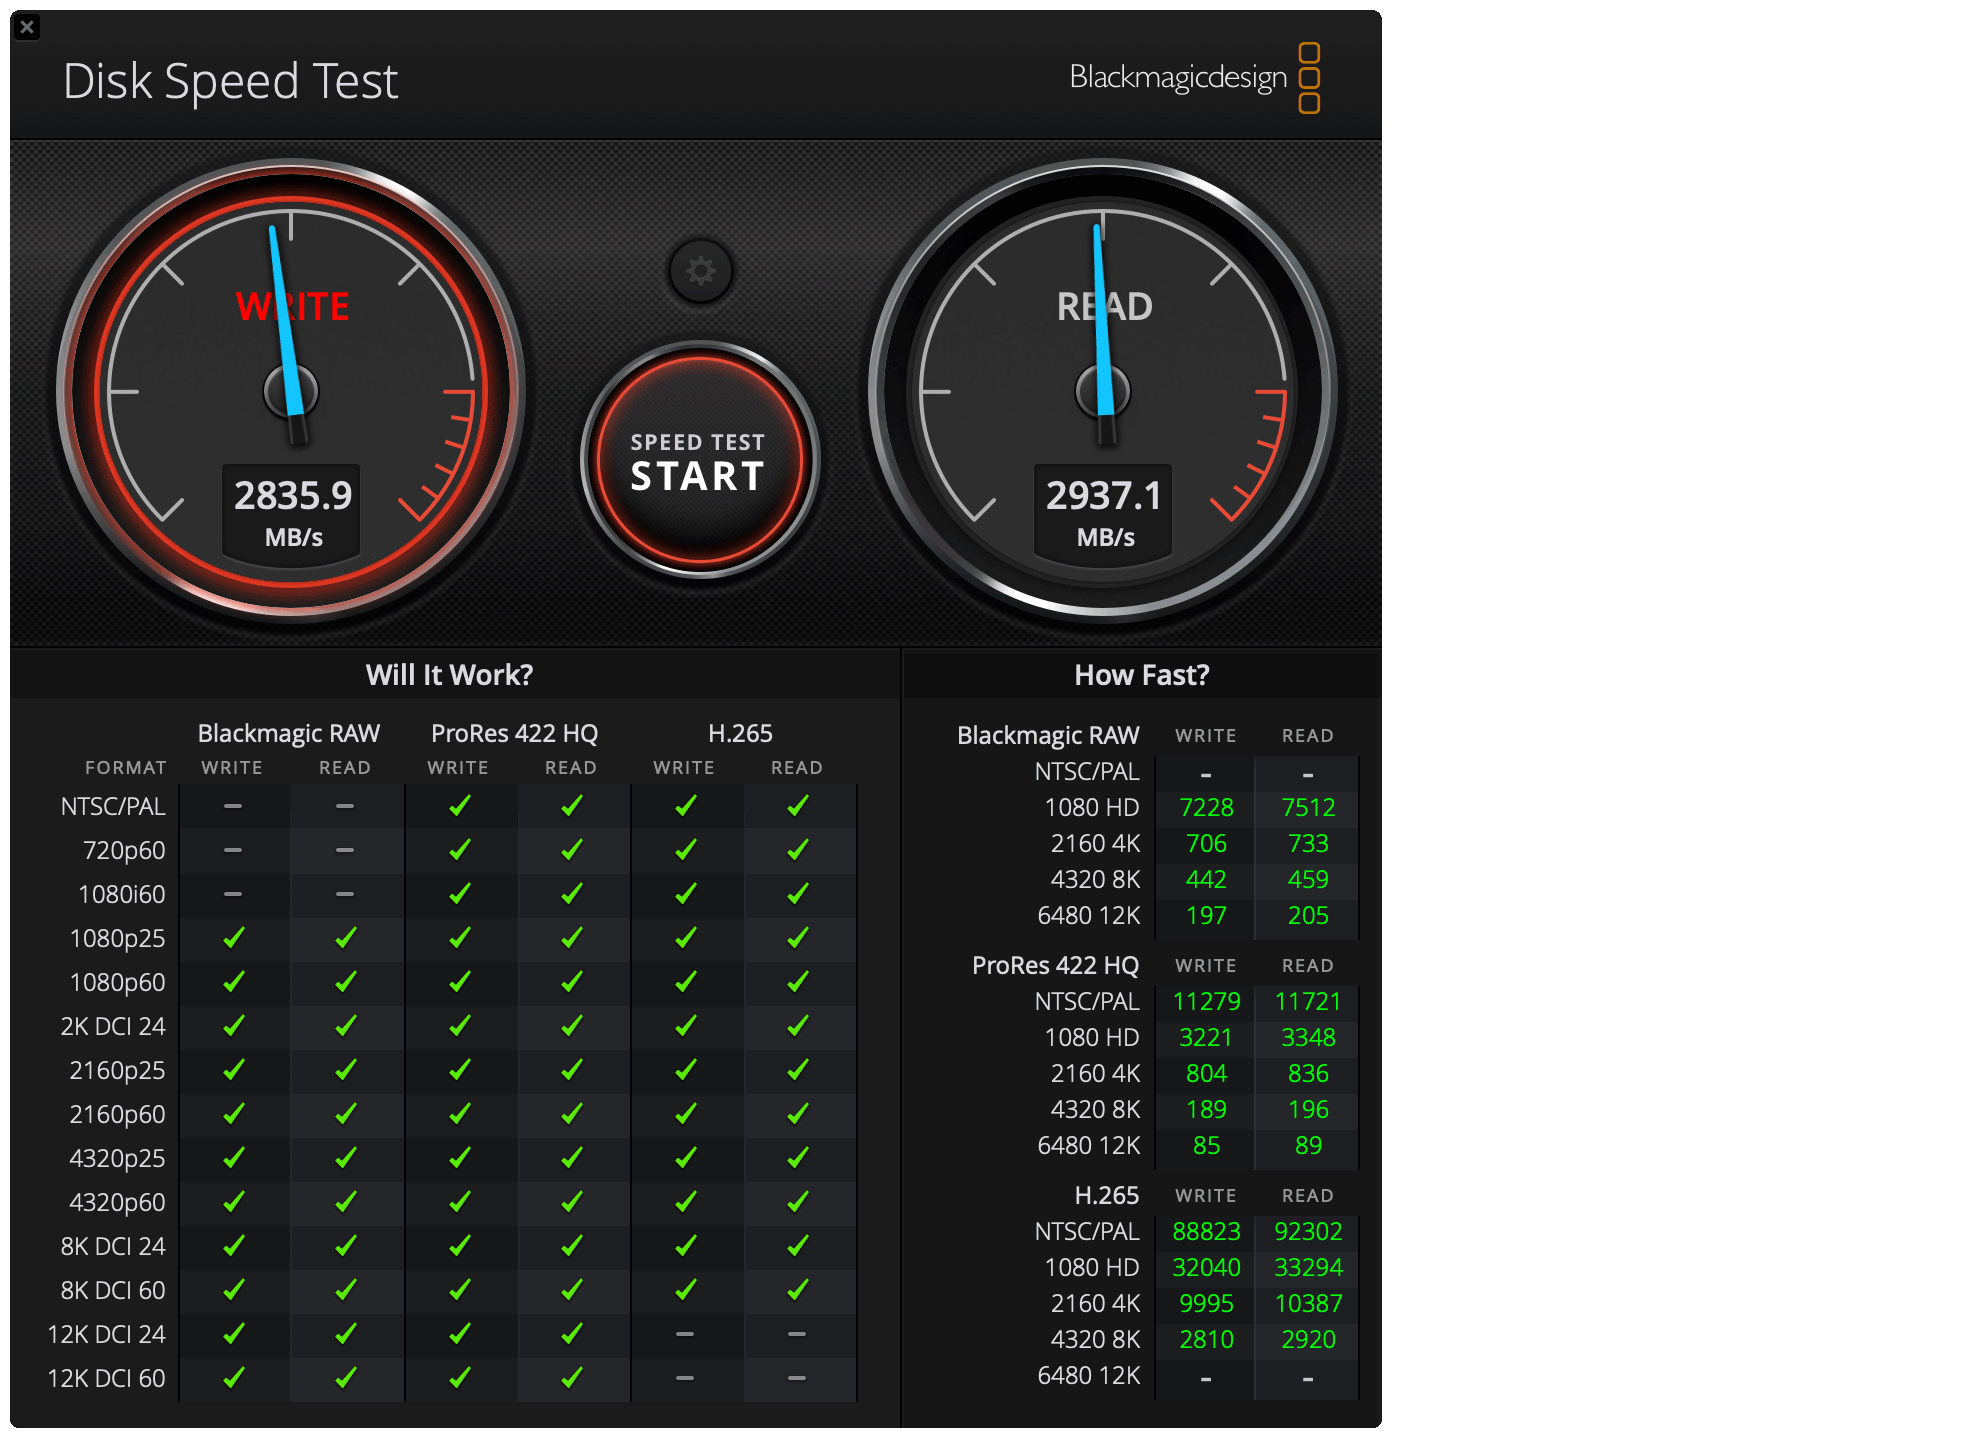Image resolution: width=1987 pixels, height=1438 pixels.
Task: Click H.265 read checkmark for 2160p60
Action: point(797,1114)
